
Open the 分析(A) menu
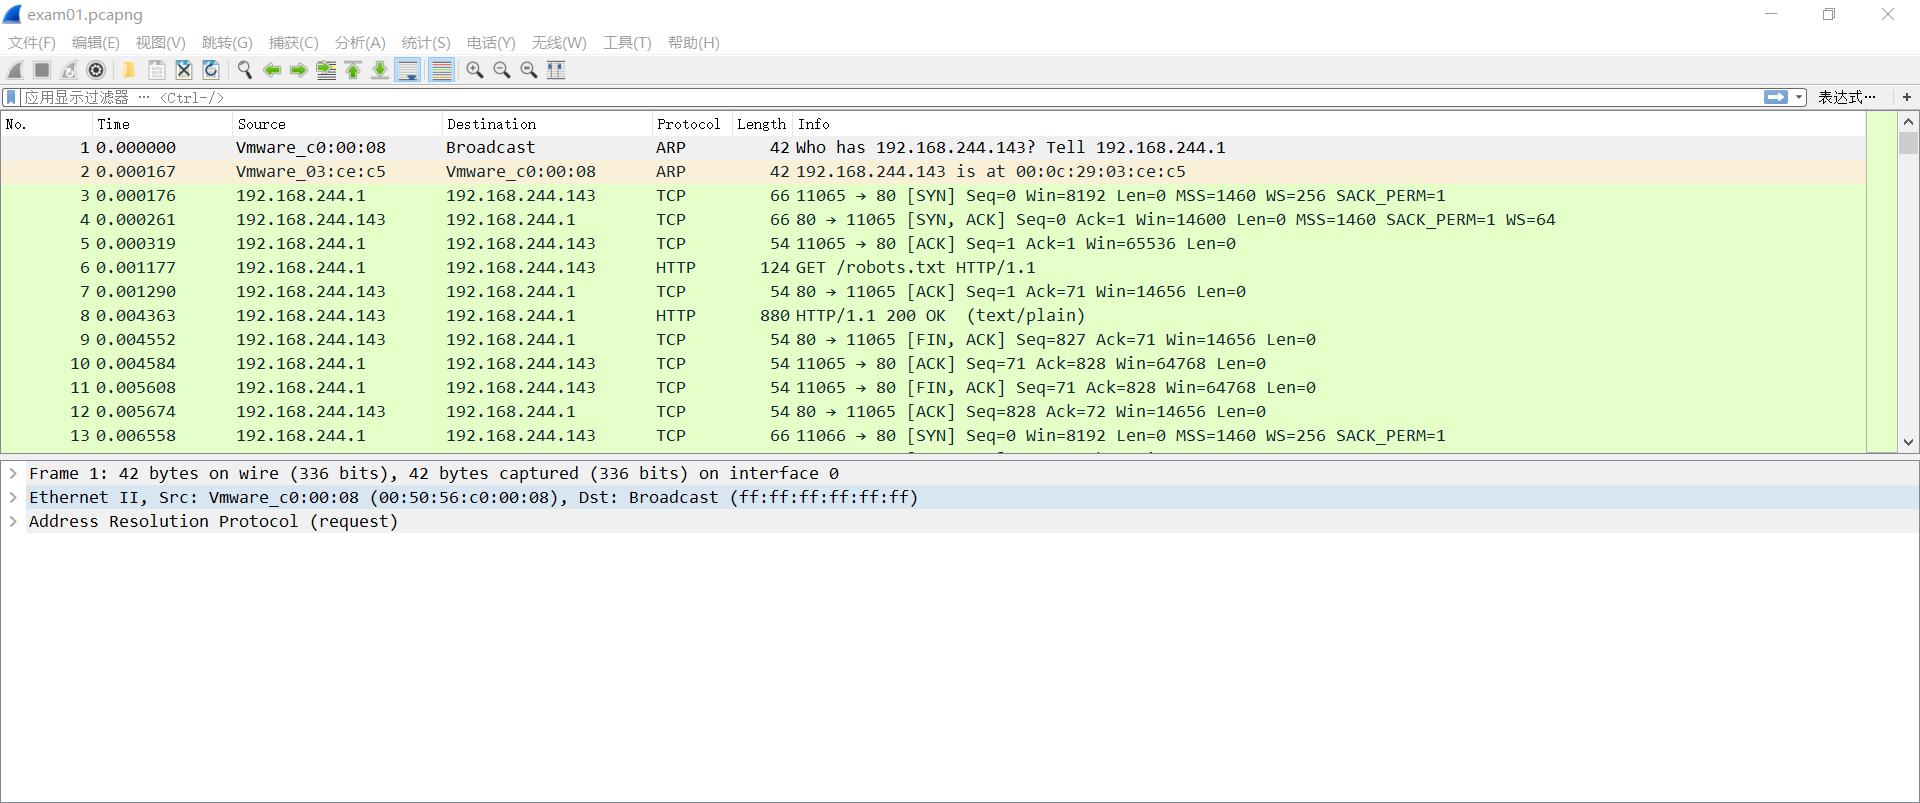[360, 43]
